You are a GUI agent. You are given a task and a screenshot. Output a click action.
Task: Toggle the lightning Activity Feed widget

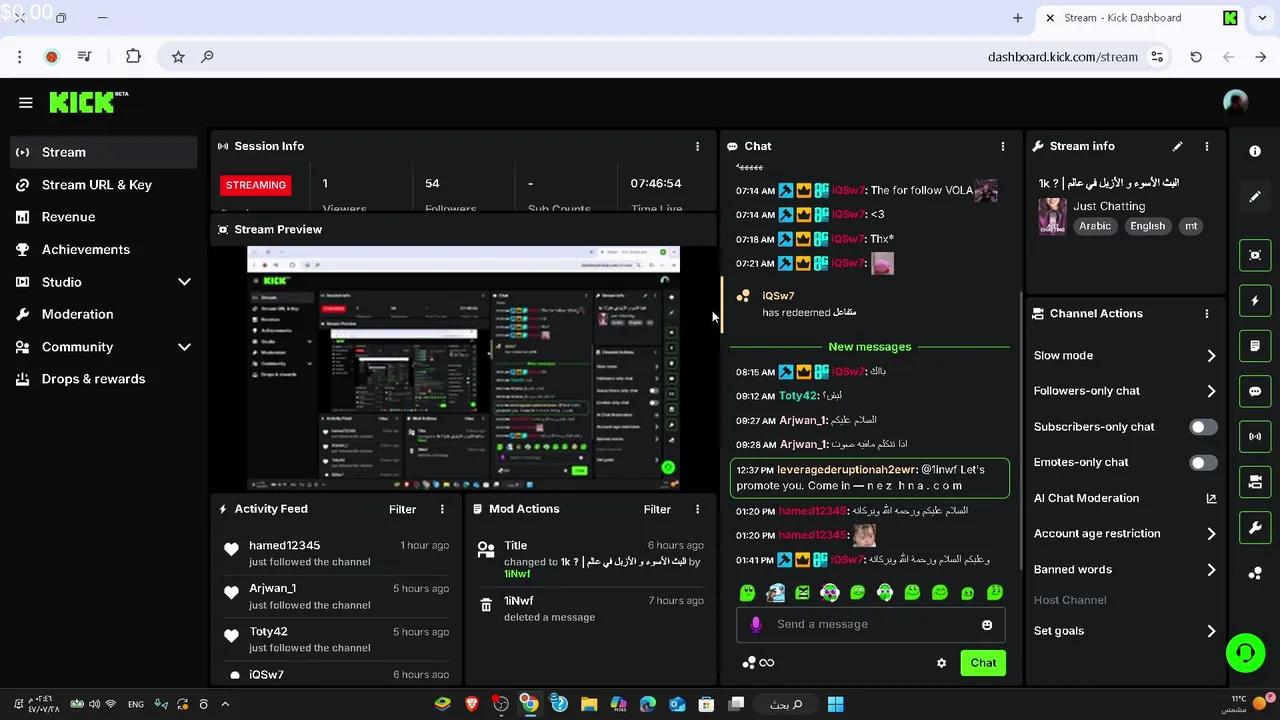[1255, 300]
